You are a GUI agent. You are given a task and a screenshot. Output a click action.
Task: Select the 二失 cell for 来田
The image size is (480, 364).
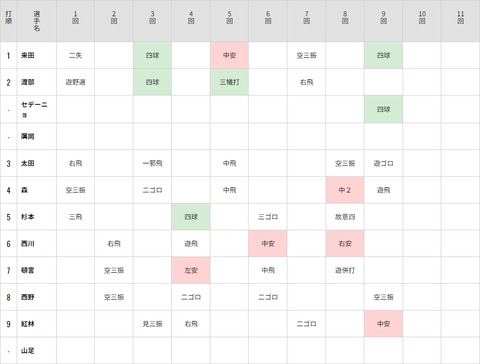[x=75, y=55]
